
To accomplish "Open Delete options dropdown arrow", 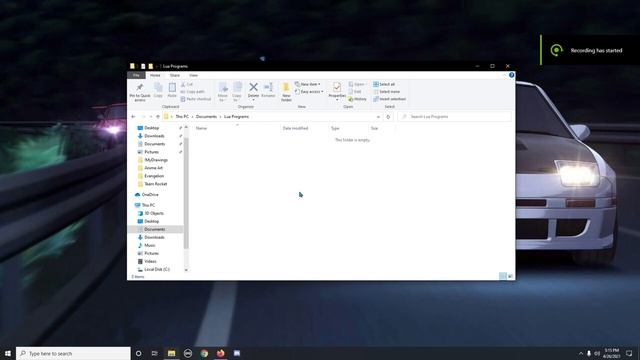I will [253, 100].
